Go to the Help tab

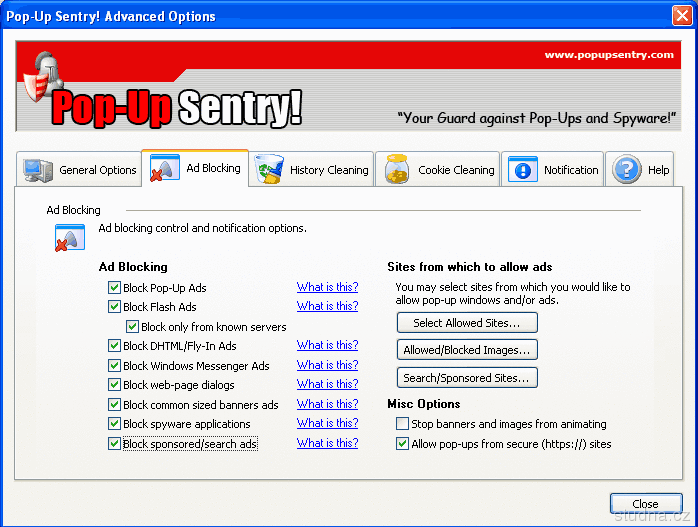[640, 170]
